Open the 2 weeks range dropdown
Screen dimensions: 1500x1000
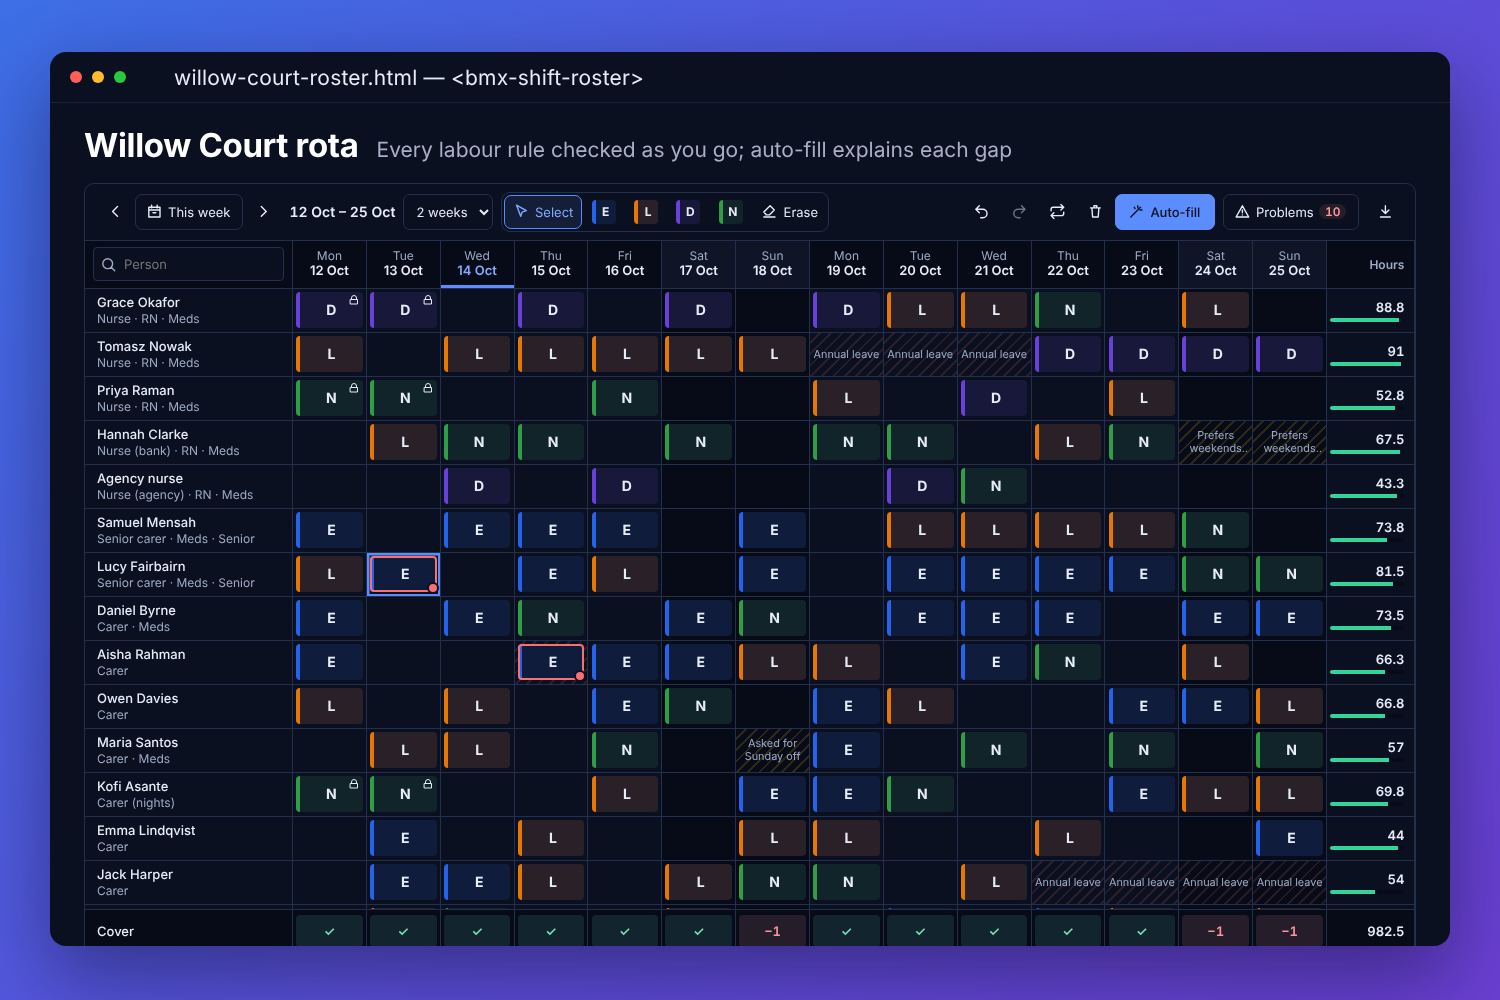pos(448,212)
